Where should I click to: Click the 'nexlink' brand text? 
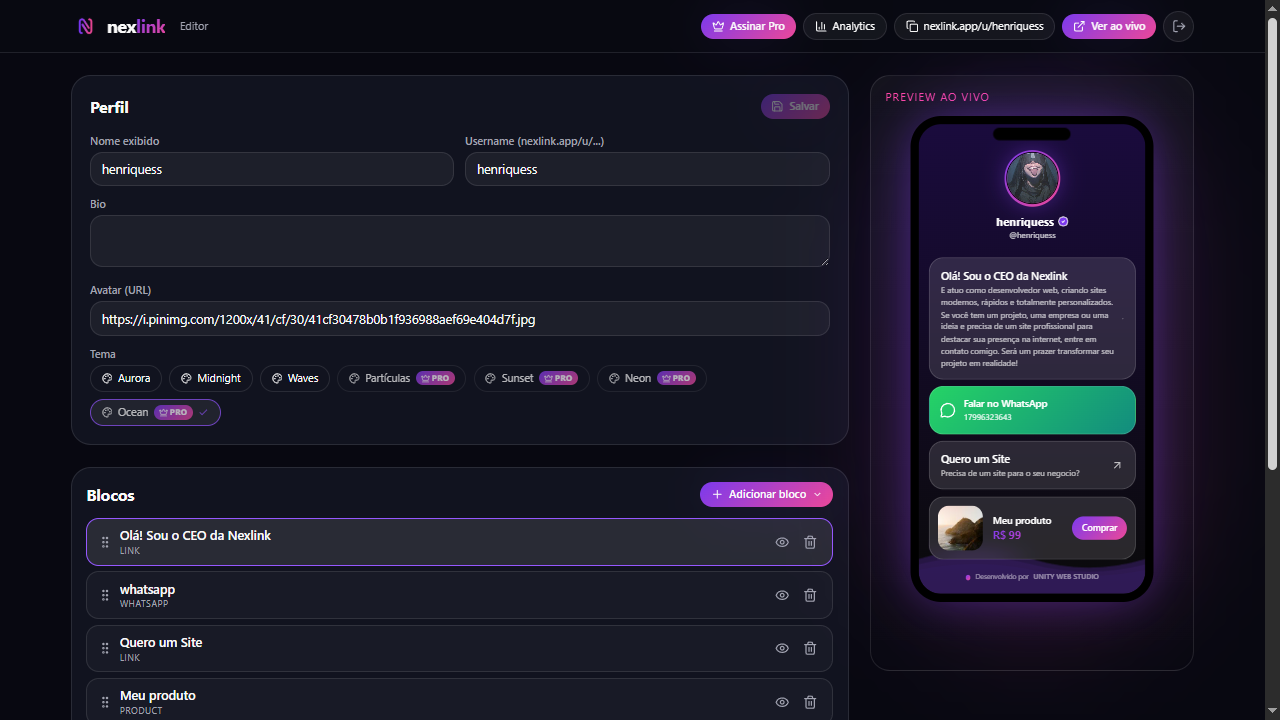(x=136, y=27)
